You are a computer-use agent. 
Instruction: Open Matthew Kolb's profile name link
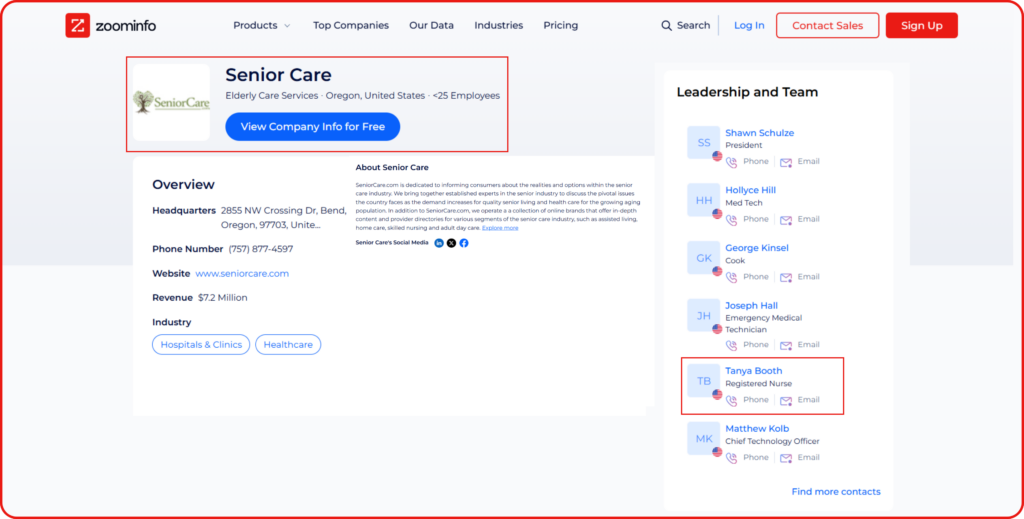click(x=757, y=428)
